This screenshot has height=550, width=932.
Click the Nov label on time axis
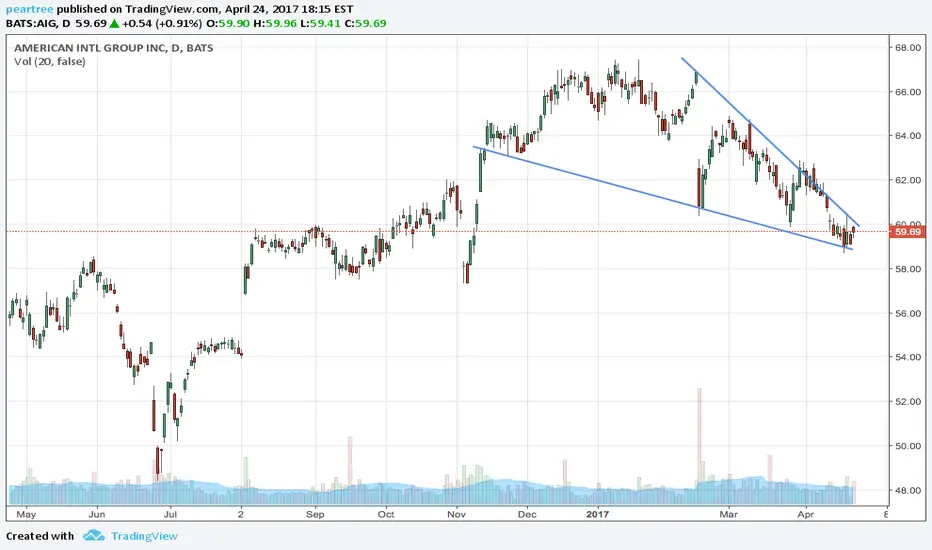point(456,514)
